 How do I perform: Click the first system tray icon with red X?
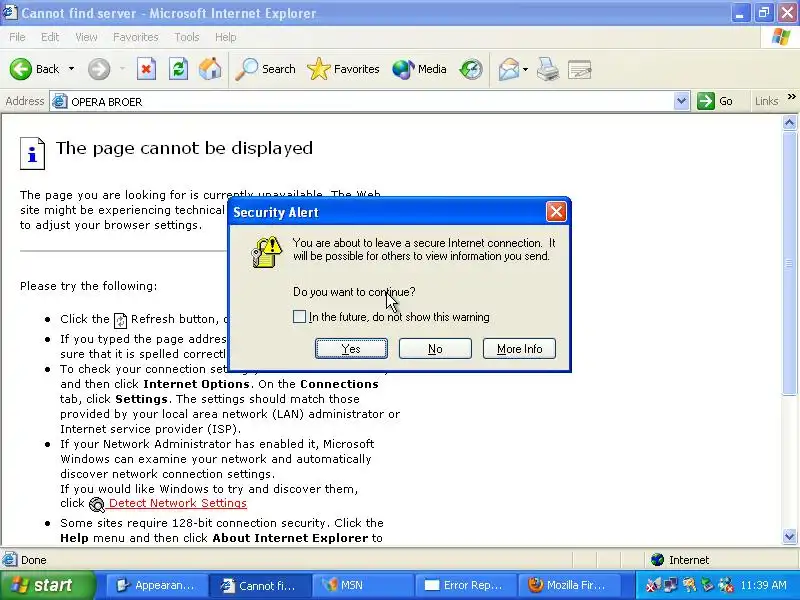[x=654, y=585]
